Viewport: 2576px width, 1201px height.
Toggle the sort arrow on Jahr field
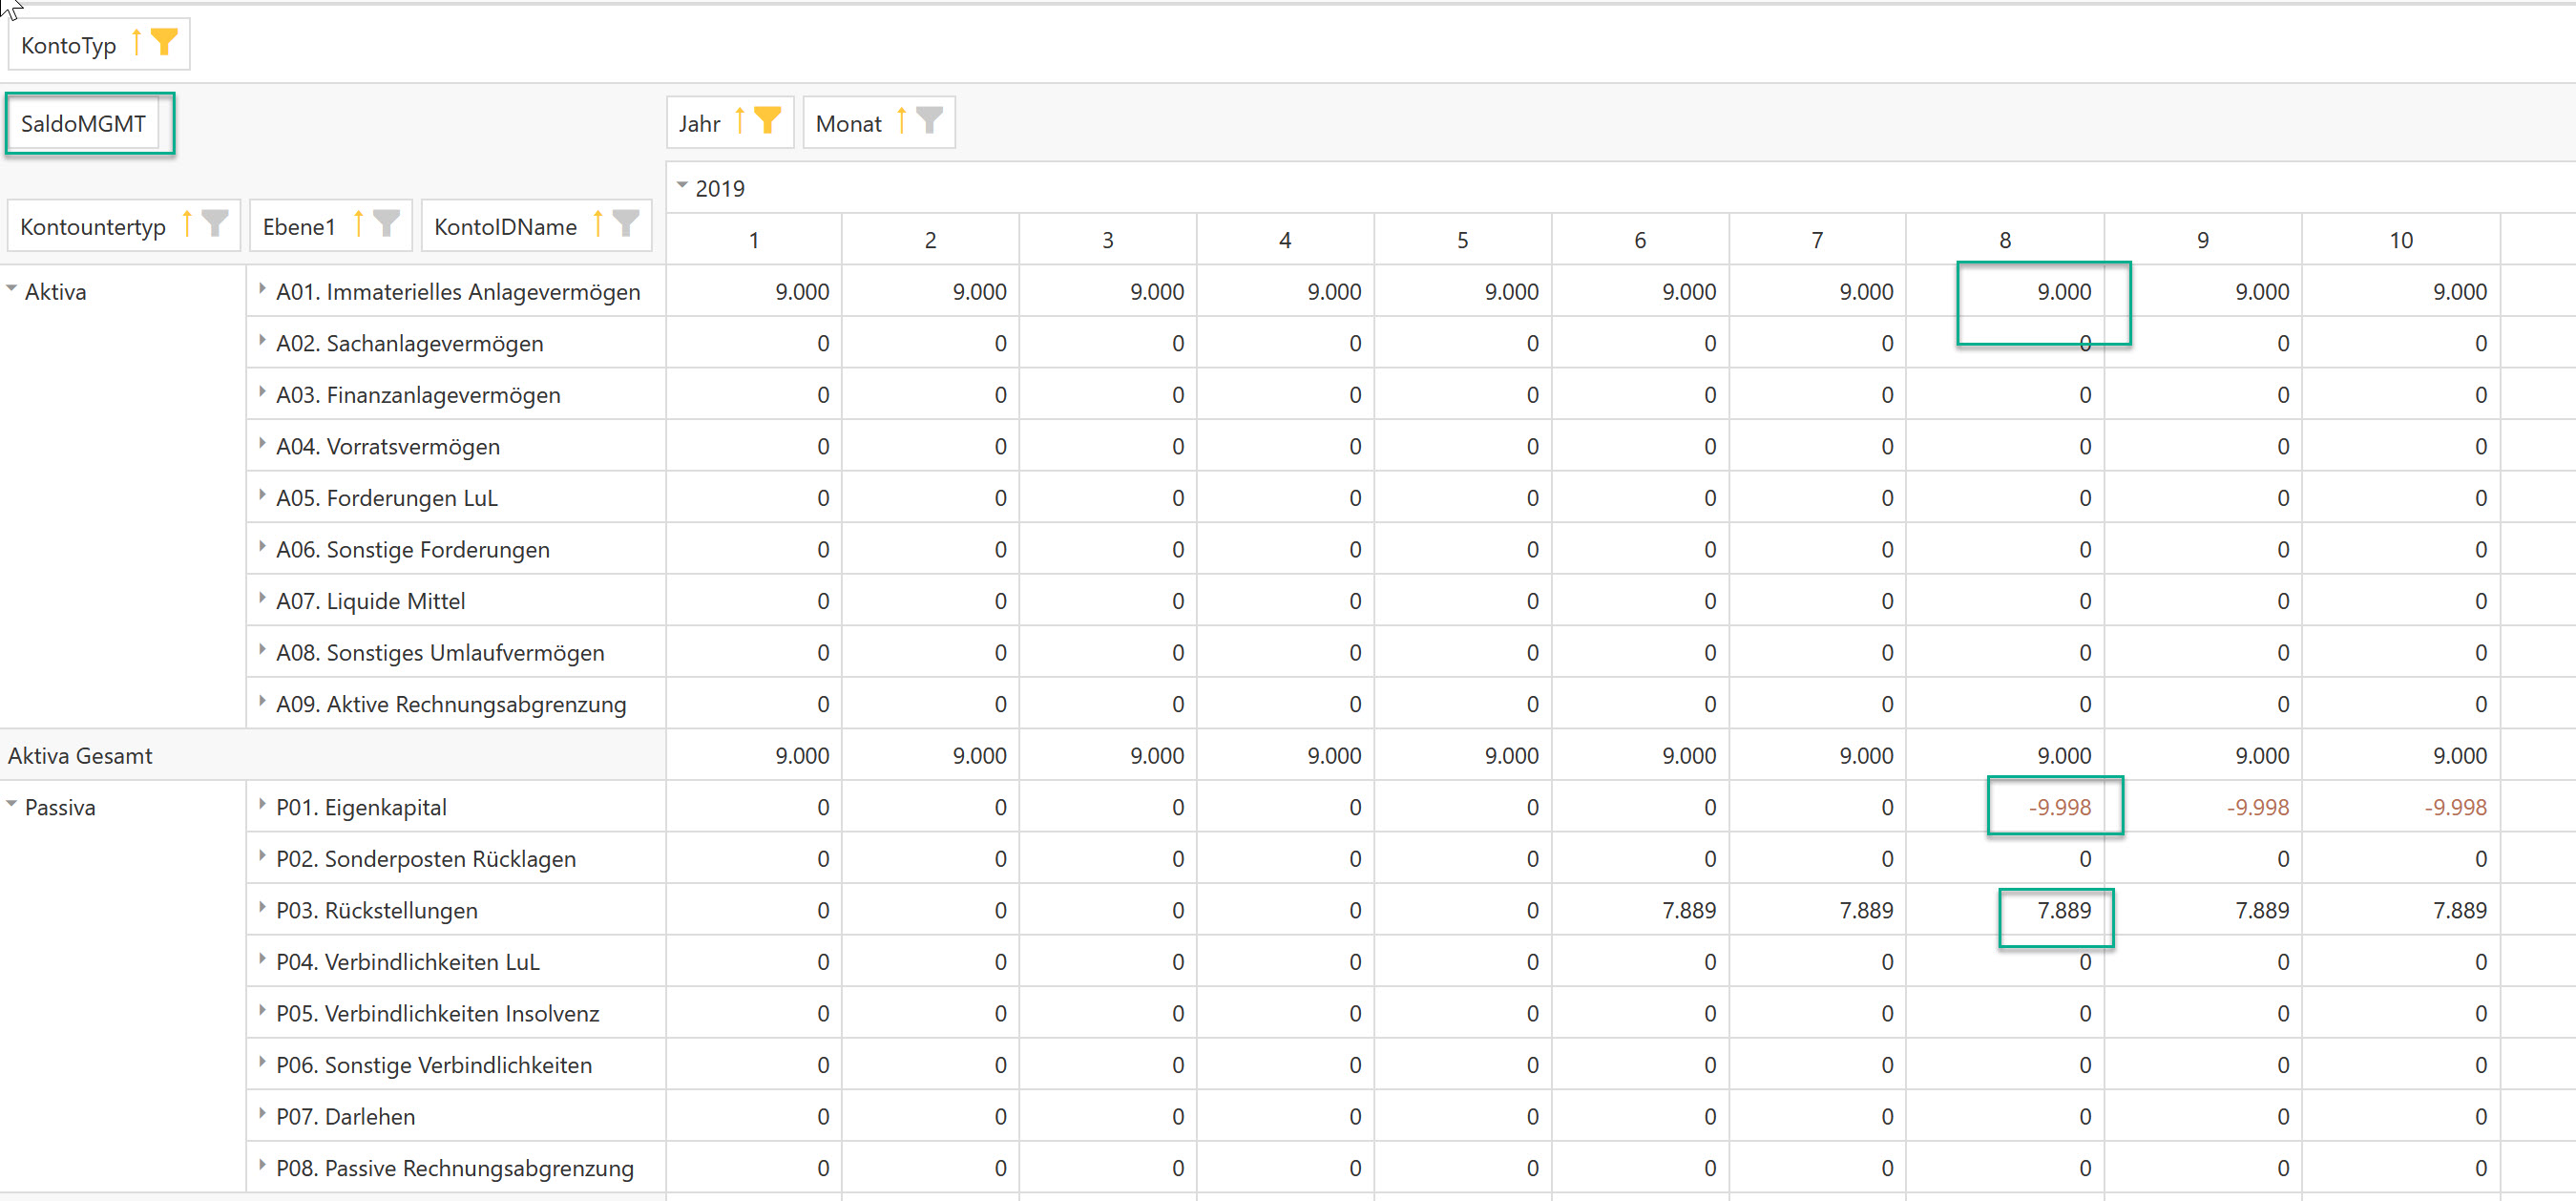(740, 121)
